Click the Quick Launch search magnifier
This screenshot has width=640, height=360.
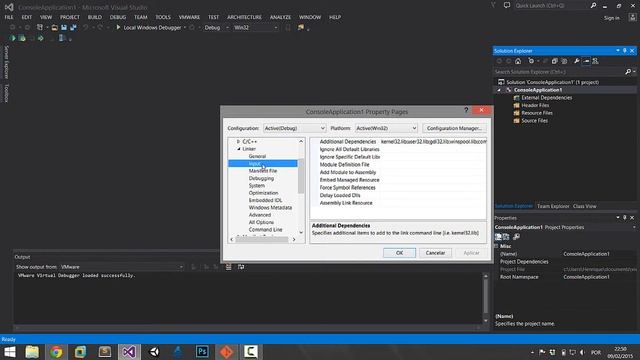(x=593, y=5)
